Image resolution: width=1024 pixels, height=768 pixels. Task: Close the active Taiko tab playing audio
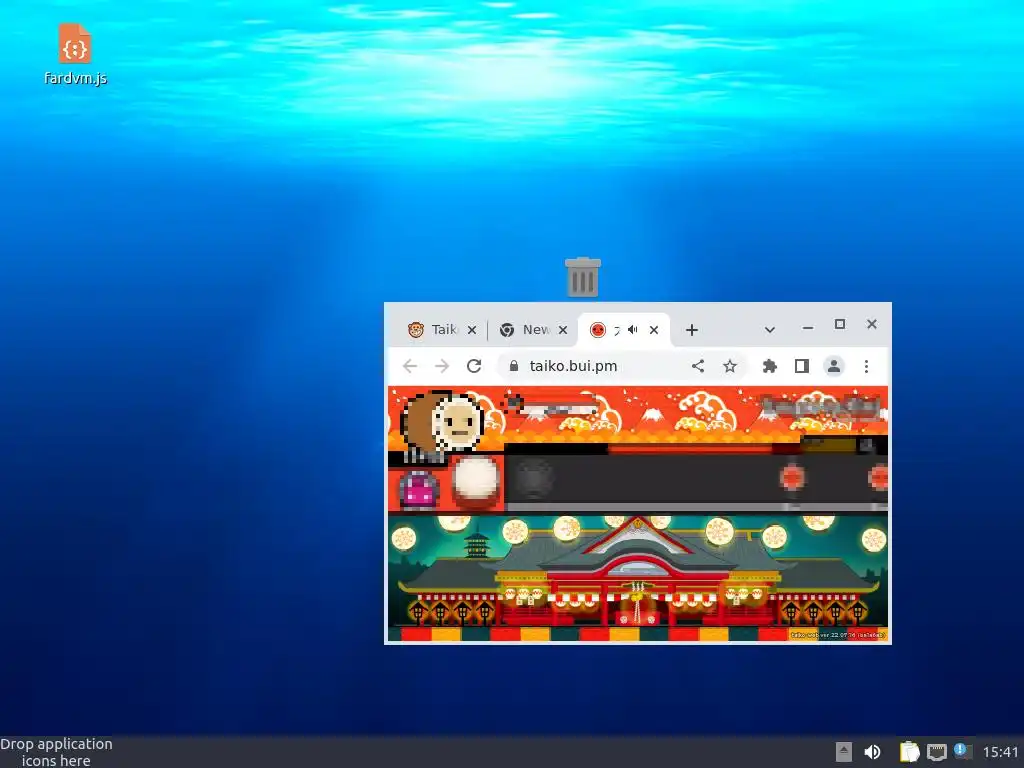[654, 330]
